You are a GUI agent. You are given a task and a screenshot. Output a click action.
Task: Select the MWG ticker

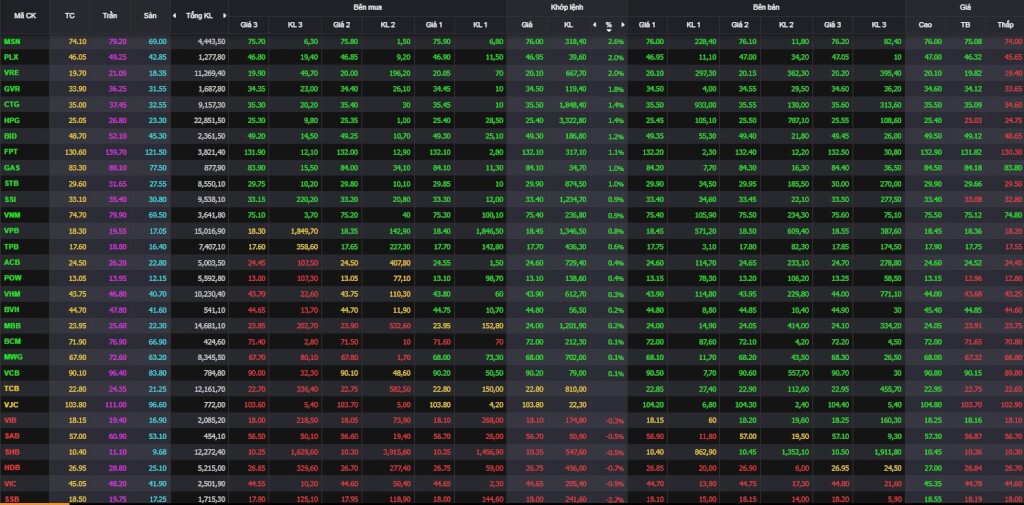click(12, 357)
